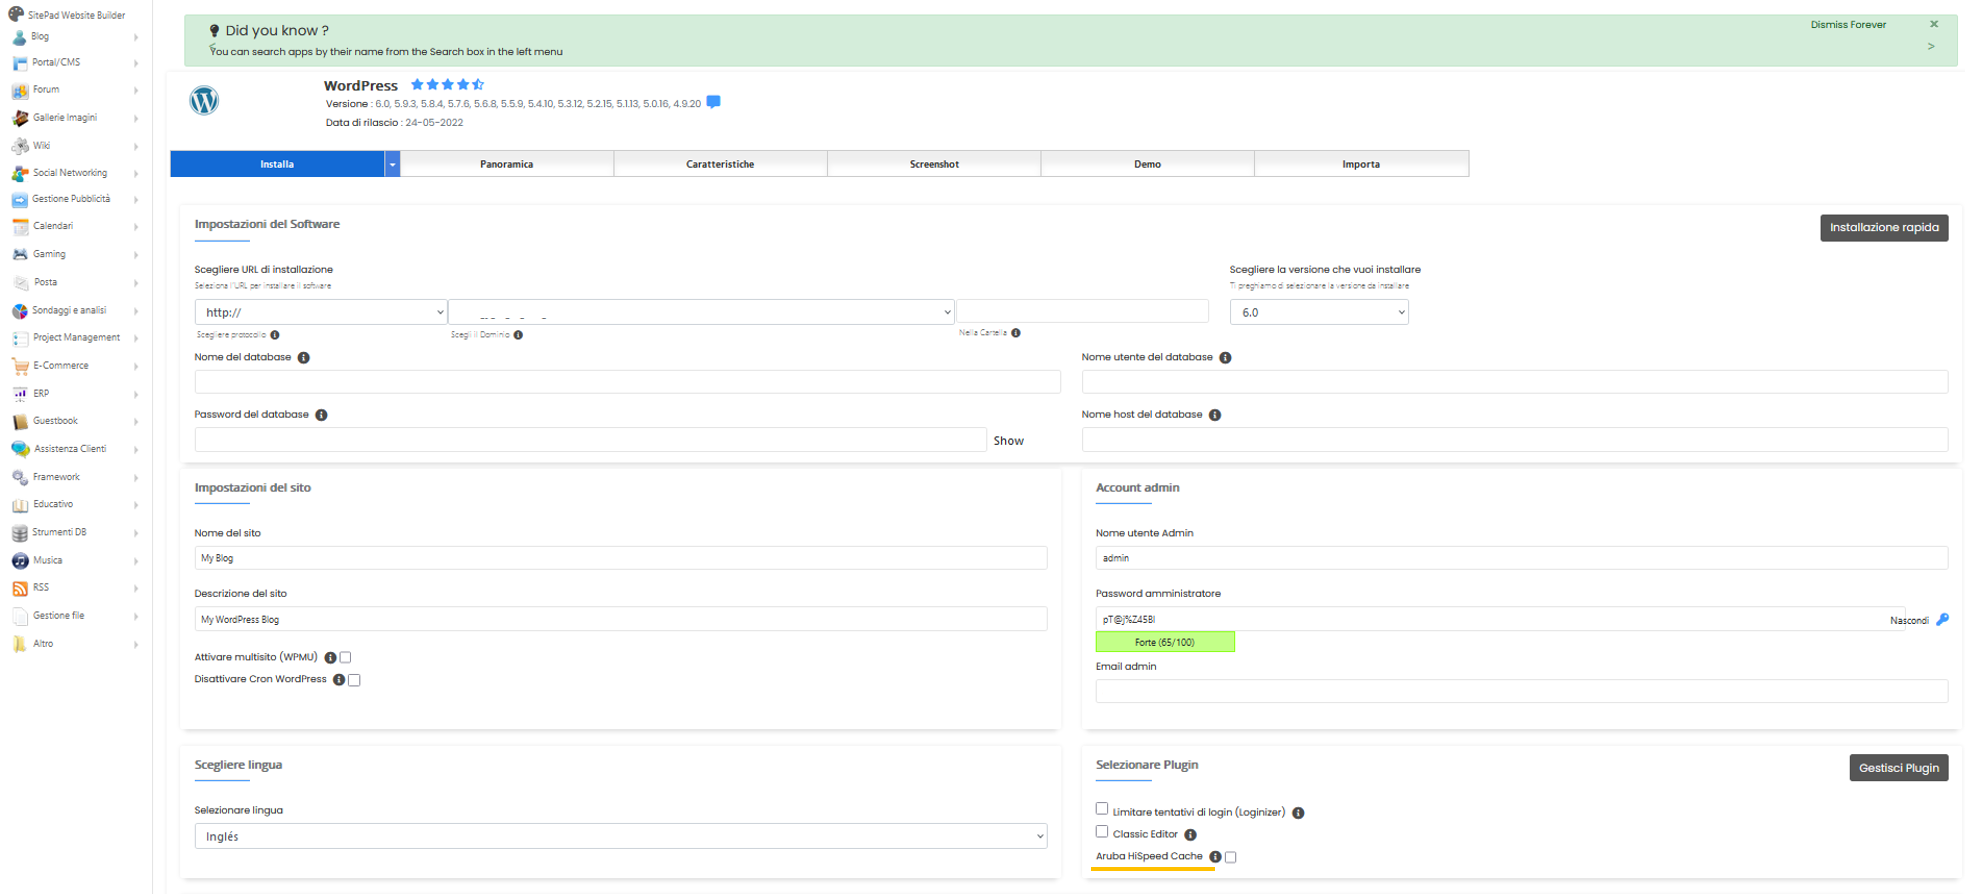Click the Nome del sito input field
Screen dimensions: 1965x894
coord(620,558)
